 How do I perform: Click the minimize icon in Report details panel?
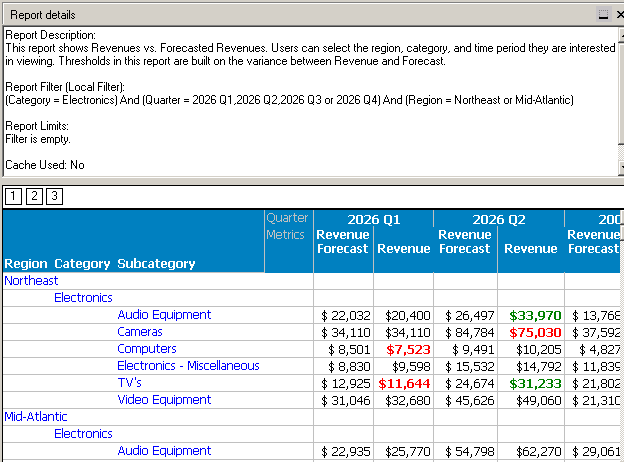603,15
